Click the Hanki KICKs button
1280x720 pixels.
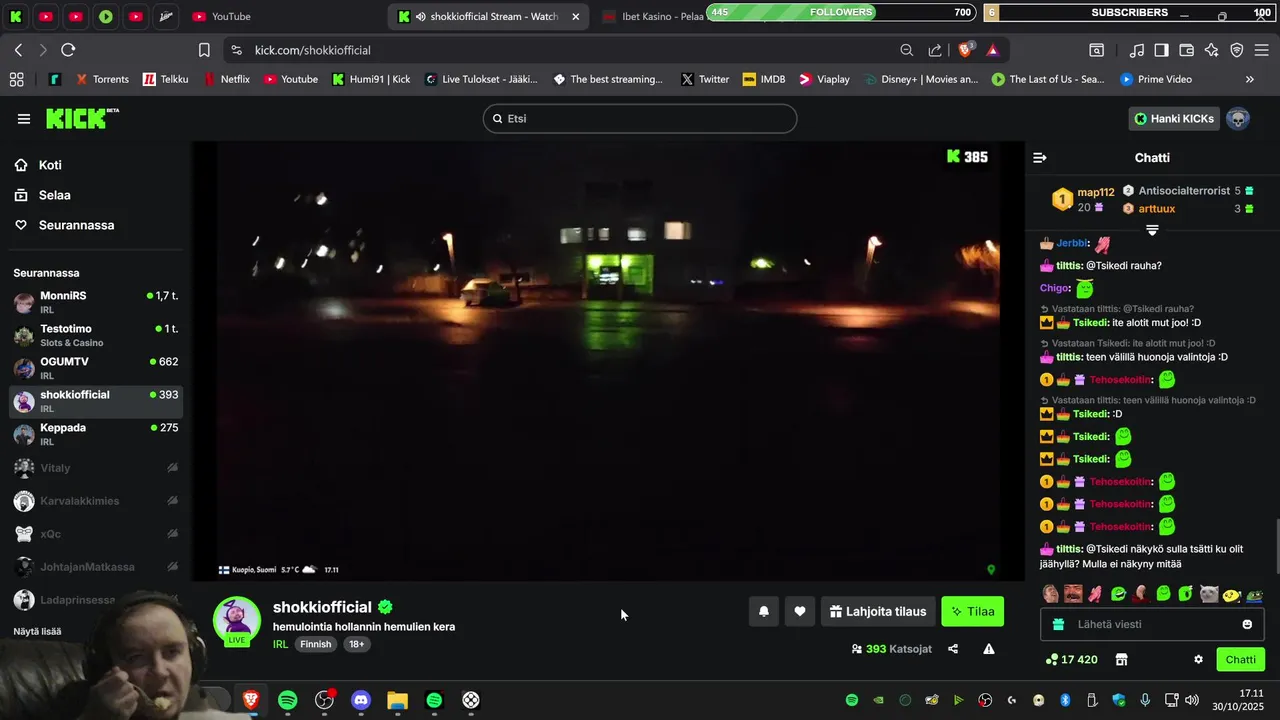point(1174,118)
